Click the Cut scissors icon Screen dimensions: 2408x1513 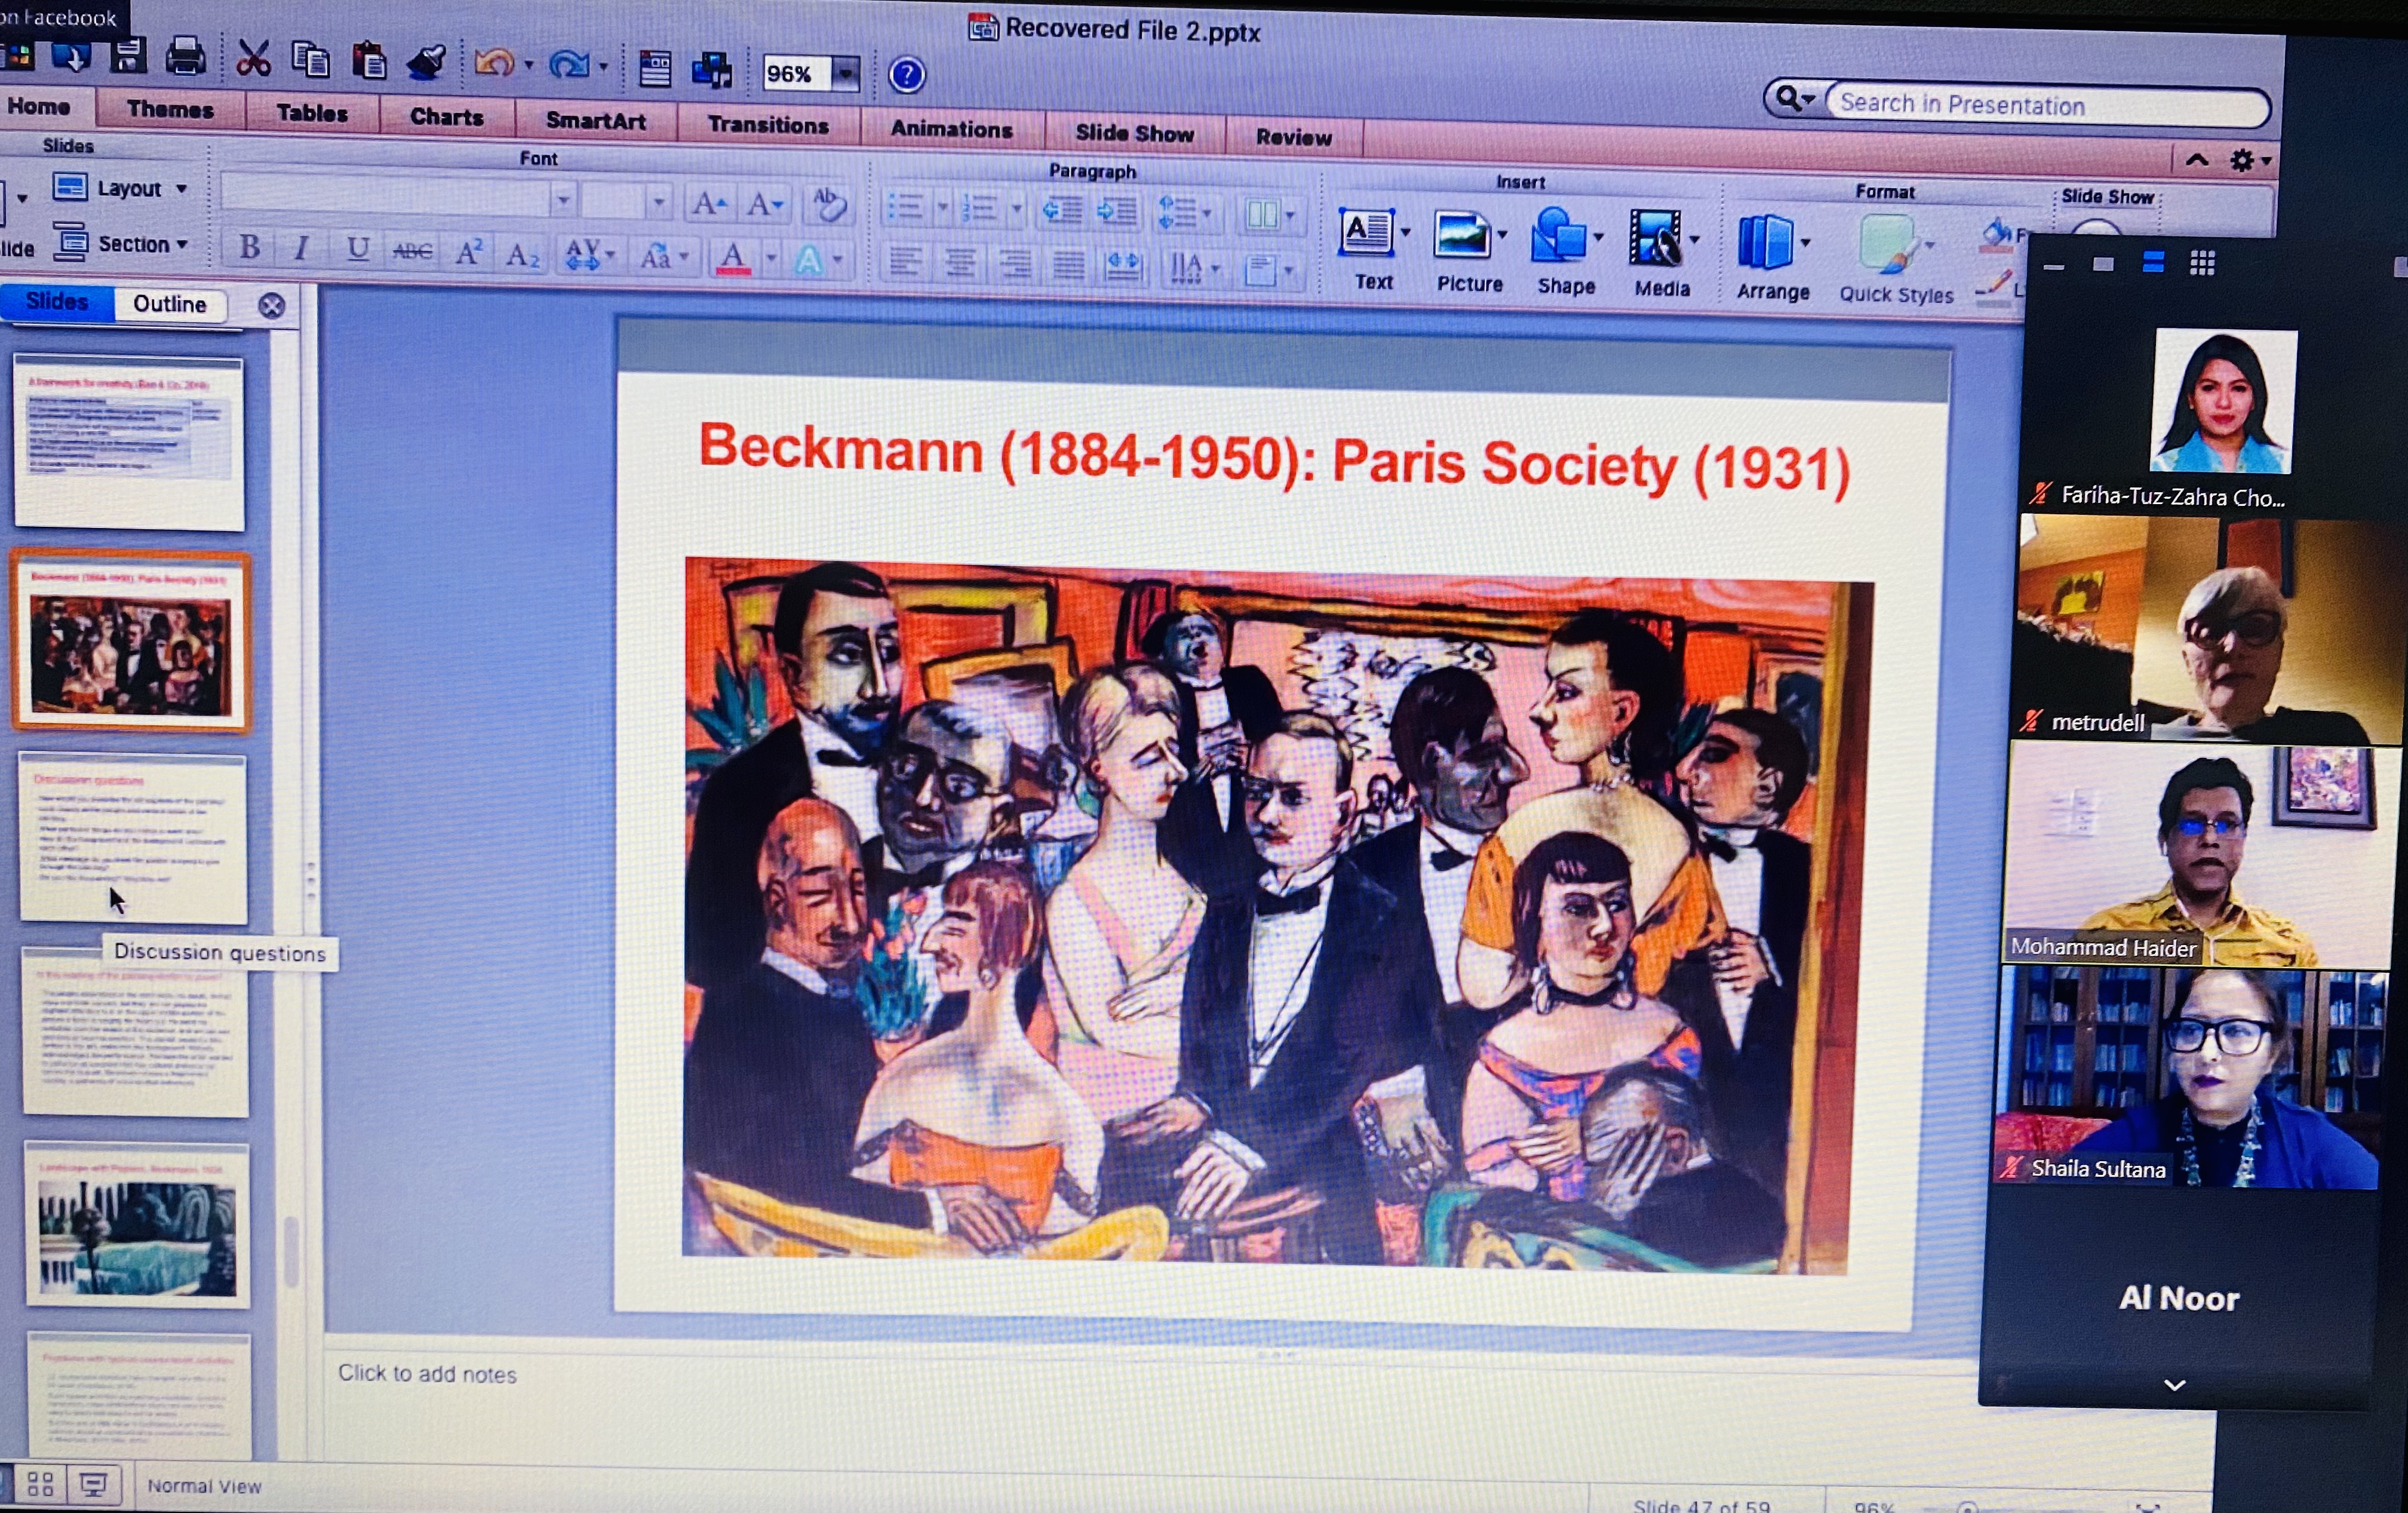pyautogui.click(x=253, y=59)
